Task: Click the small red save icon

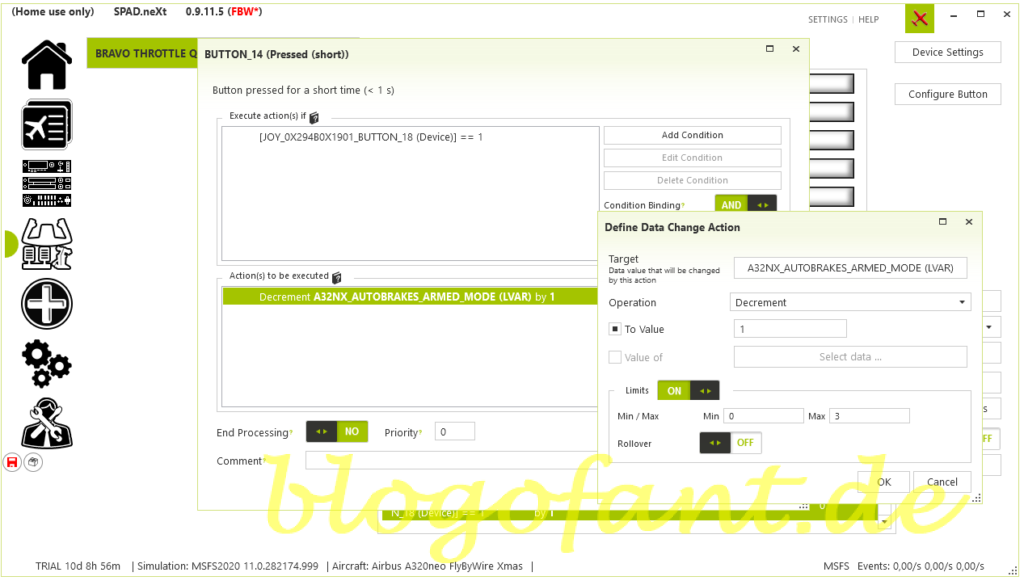Action: (x=13, y=462)
